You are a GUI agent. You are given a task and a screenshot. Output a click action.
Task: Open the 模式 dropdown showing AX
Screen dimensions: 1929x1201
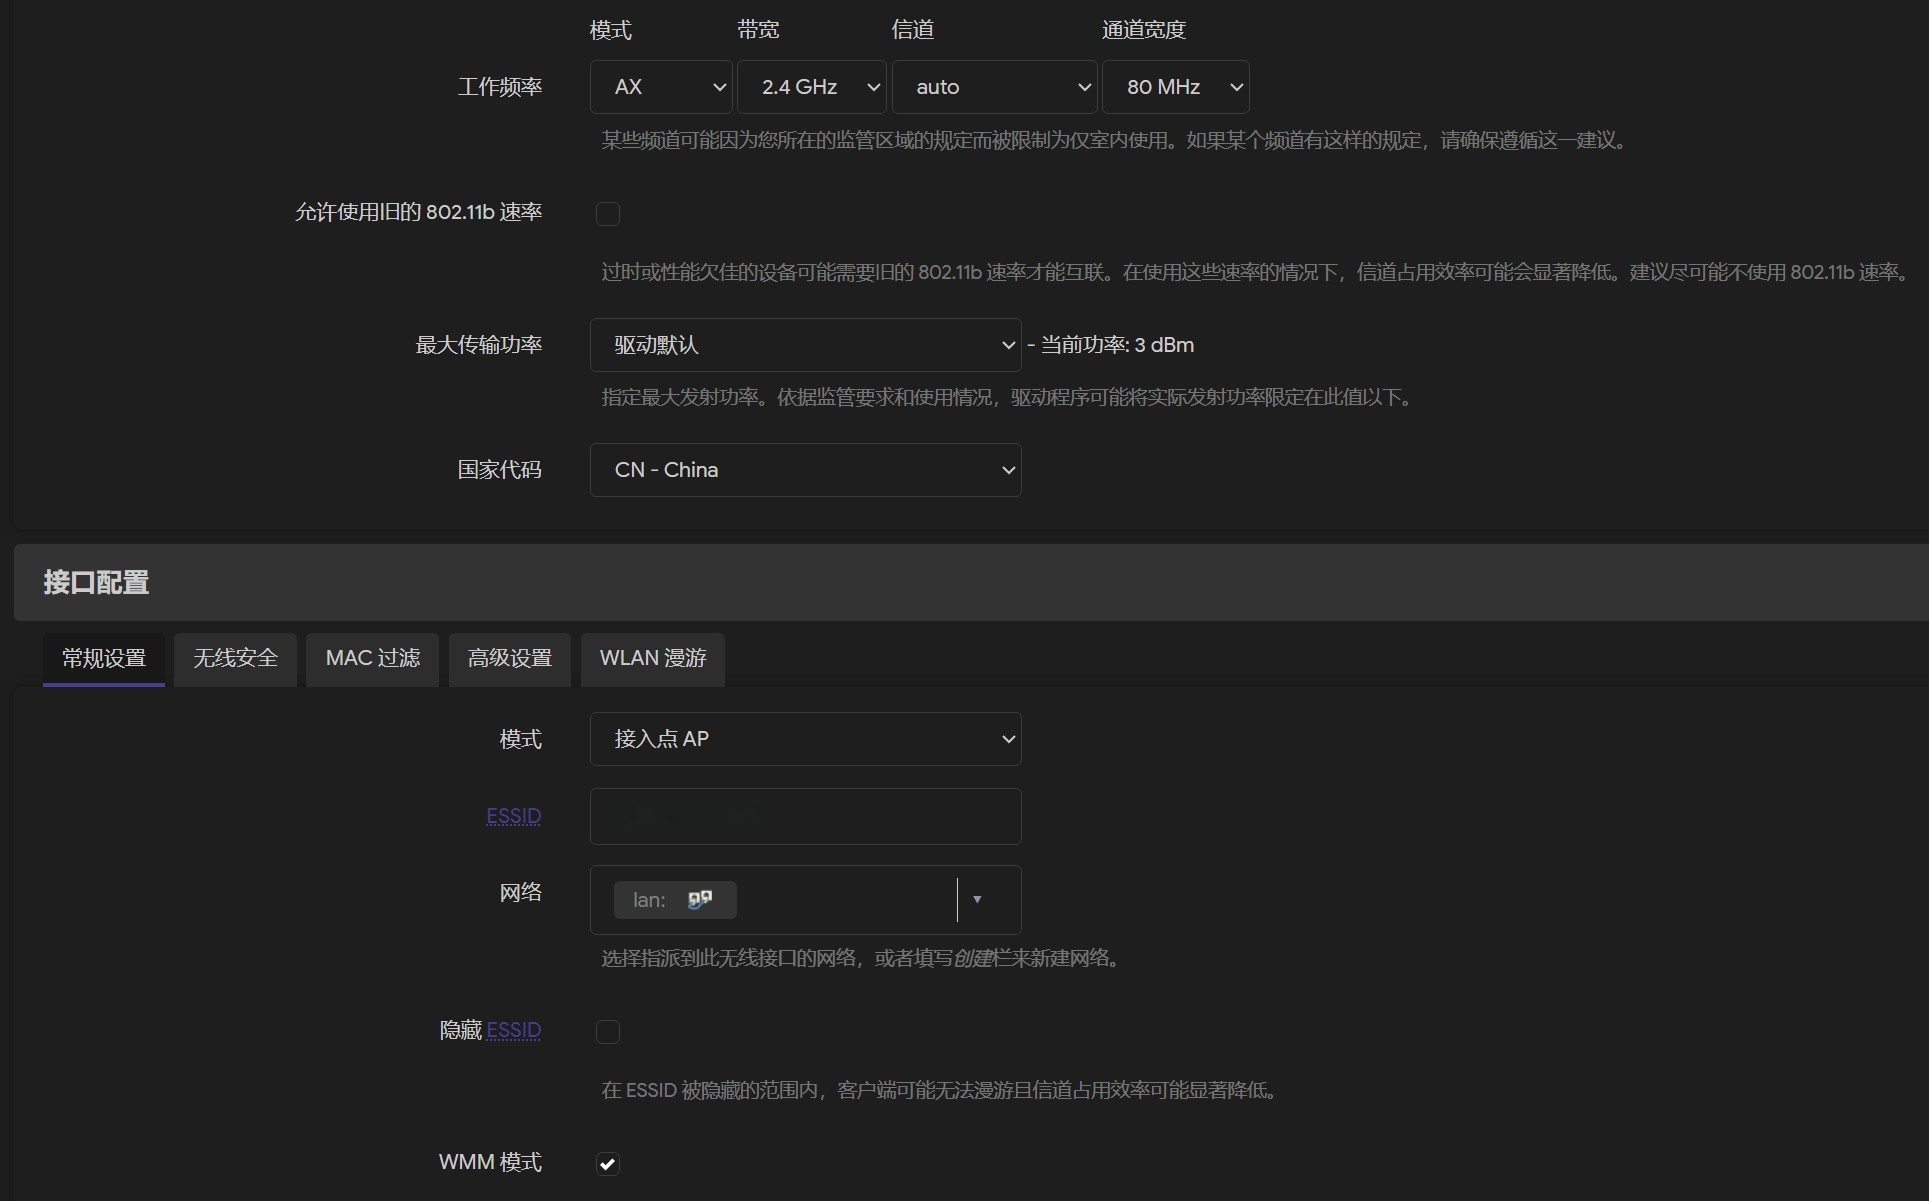[x=660, y=87]
